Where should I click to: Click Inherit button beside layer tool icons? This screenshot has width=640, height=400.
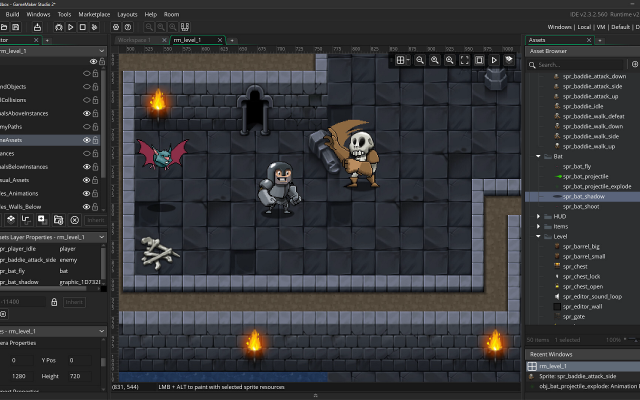(96, 220)
